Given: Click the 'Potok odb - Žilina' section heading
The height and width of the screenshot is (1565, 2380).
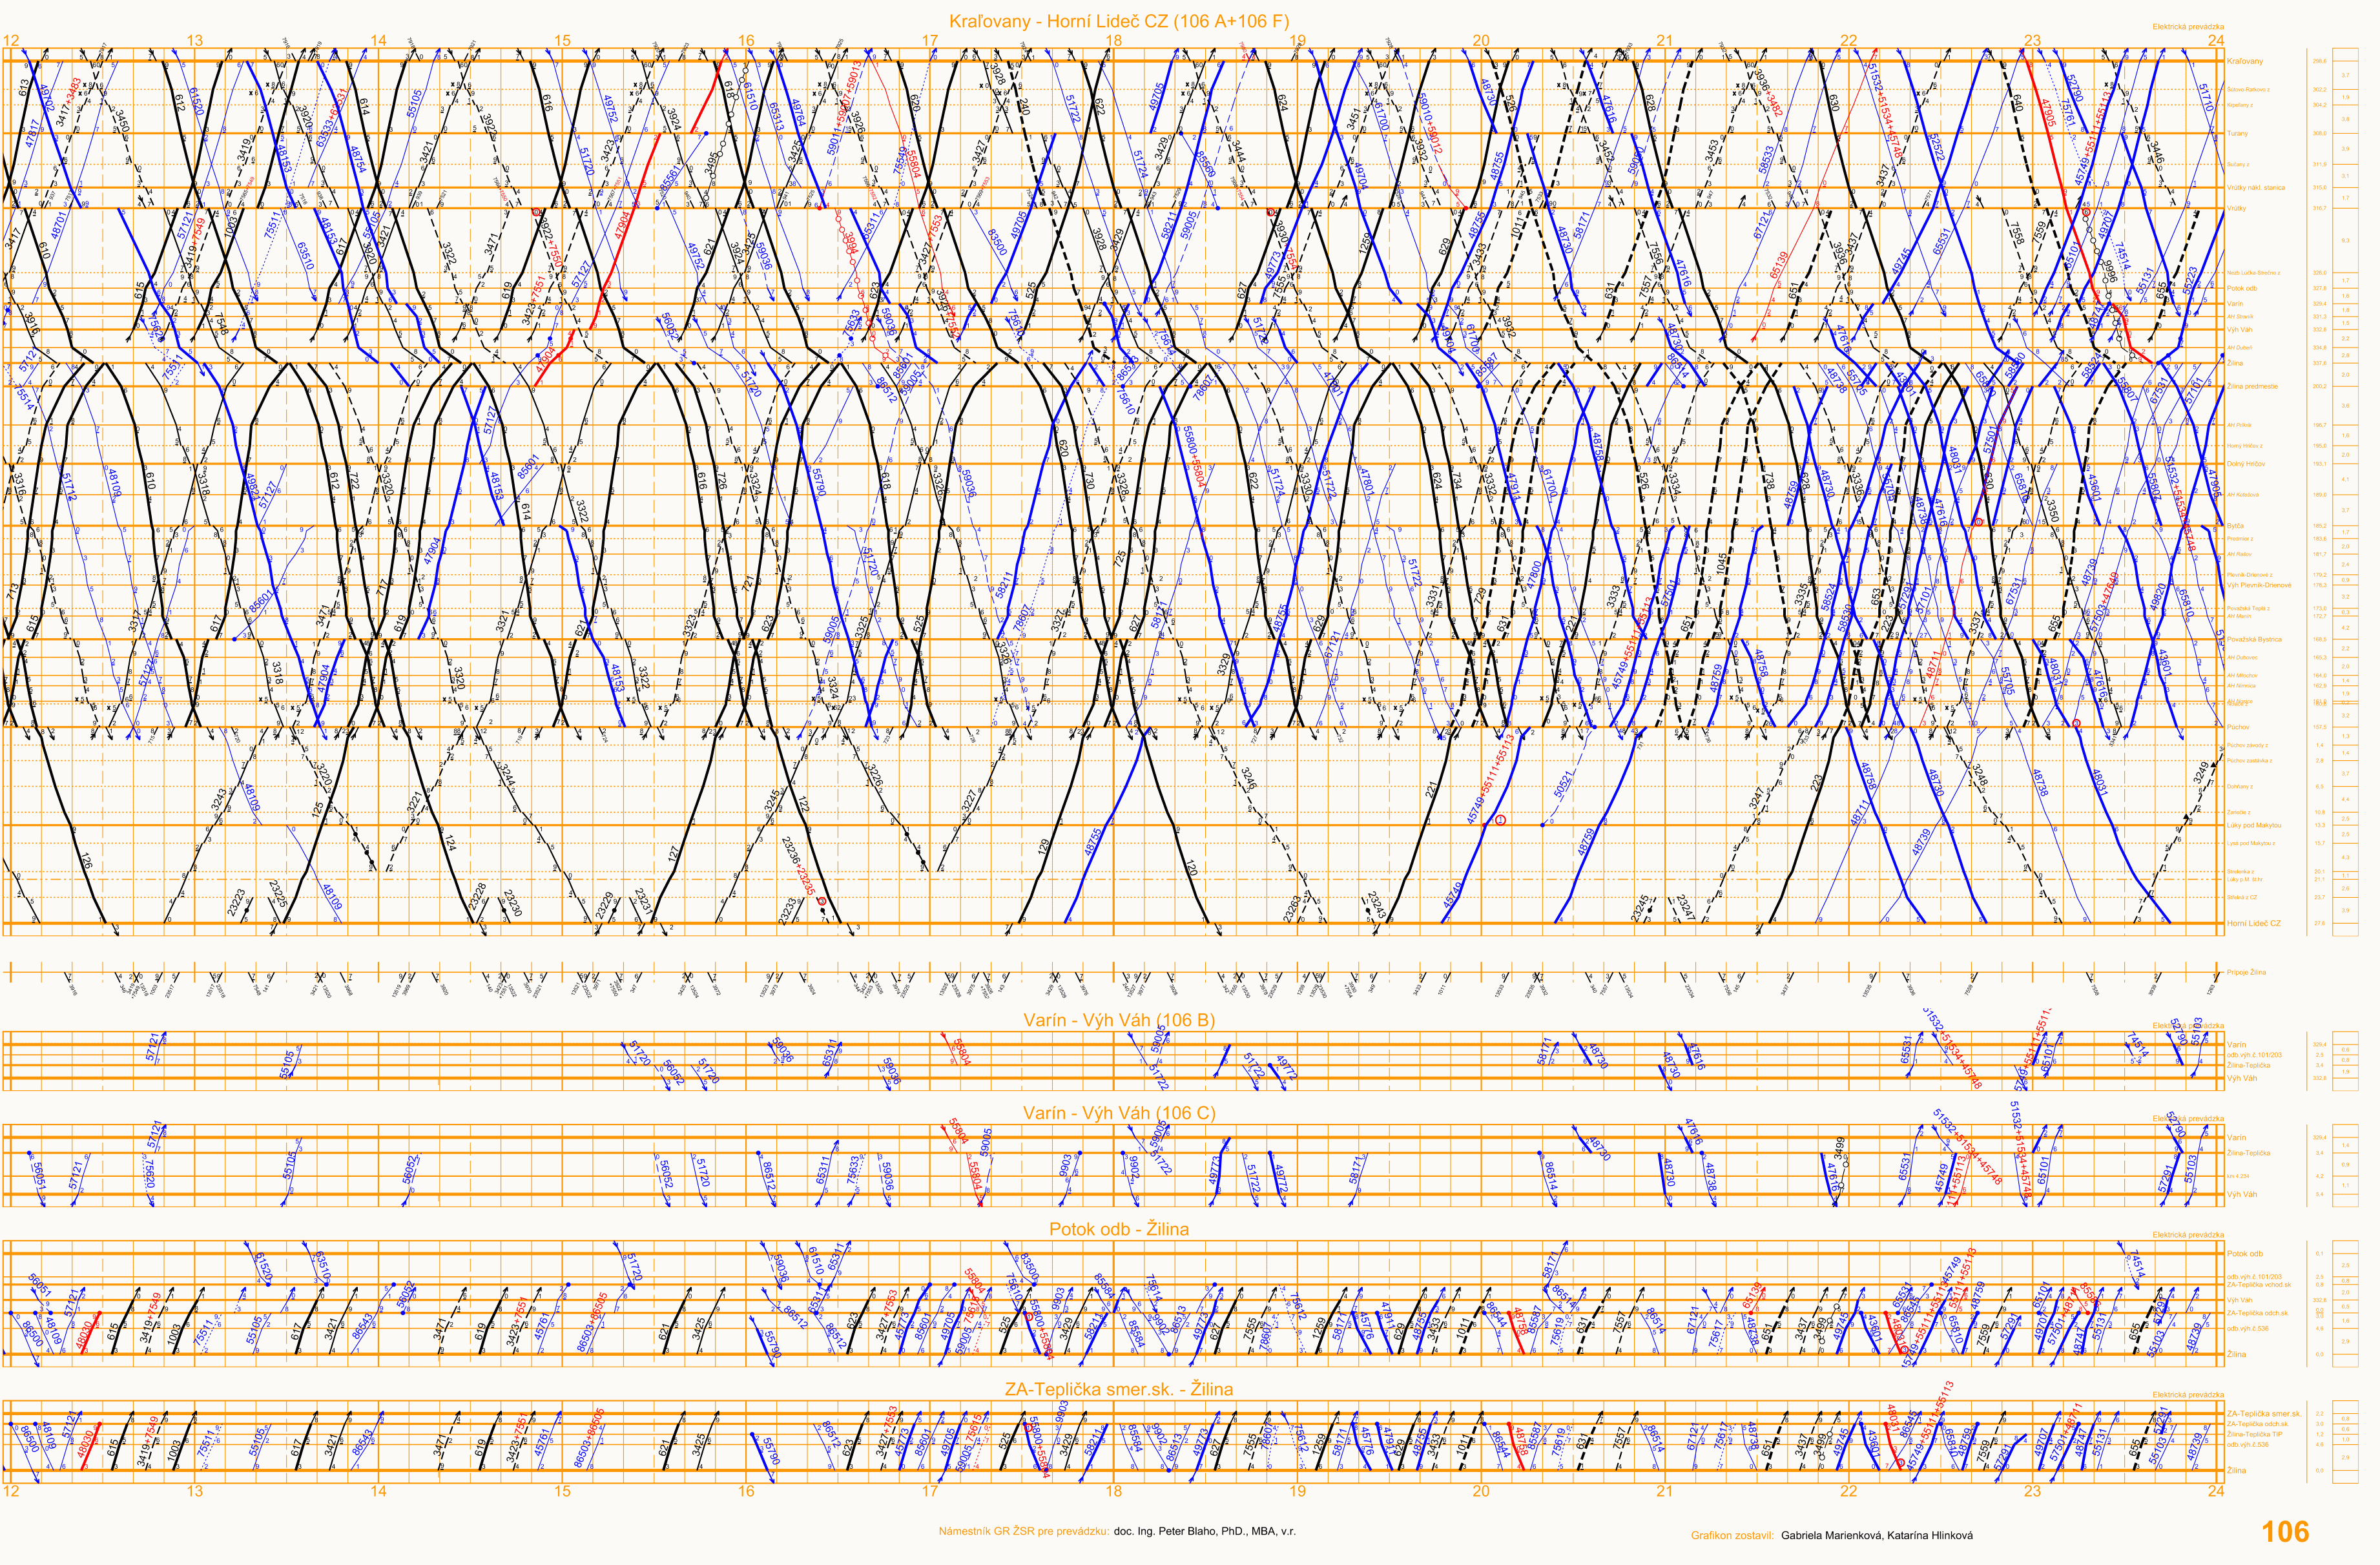Looking at the screenshot, I should click(x=1119, y=1229).
